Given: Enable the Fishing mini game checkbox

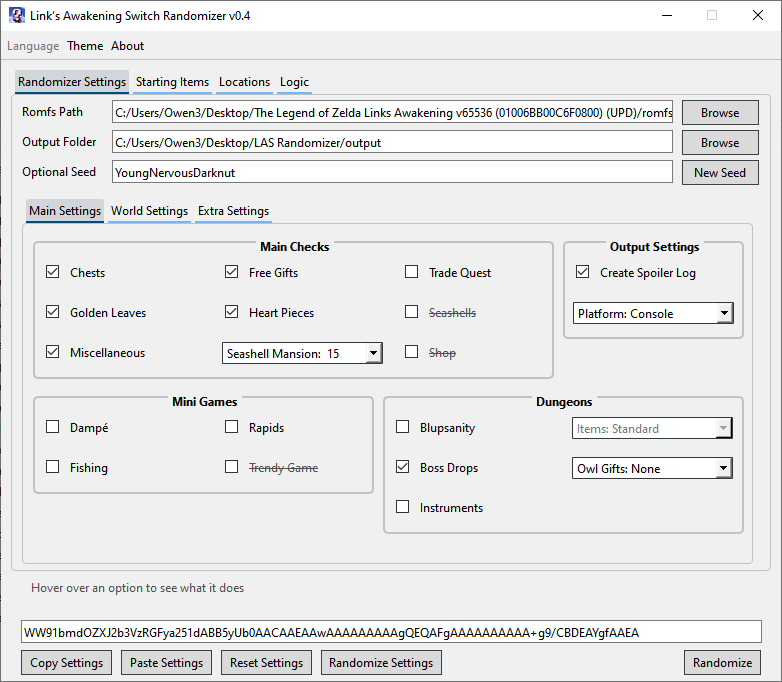Looking at the screenshot, I should coord(52,467).
